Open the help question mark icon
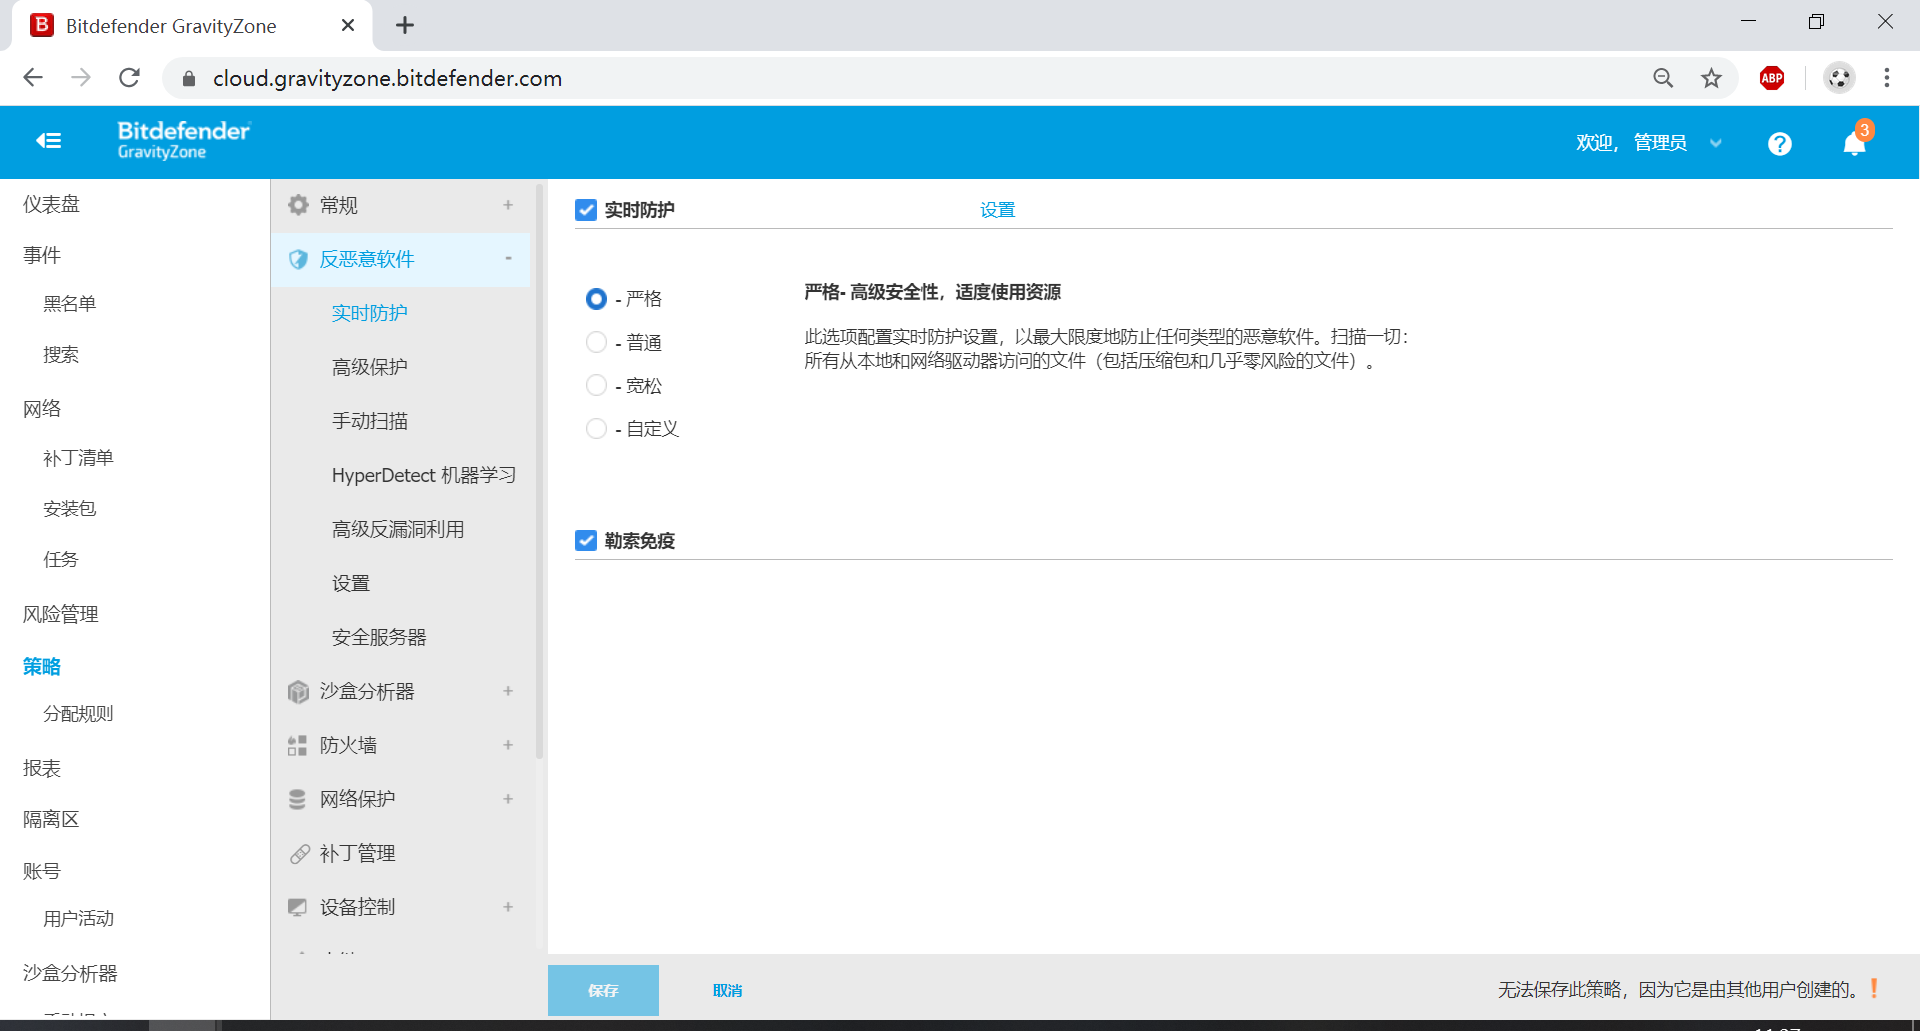The image size is (1920, 1031). click(x=1779, y=144)
